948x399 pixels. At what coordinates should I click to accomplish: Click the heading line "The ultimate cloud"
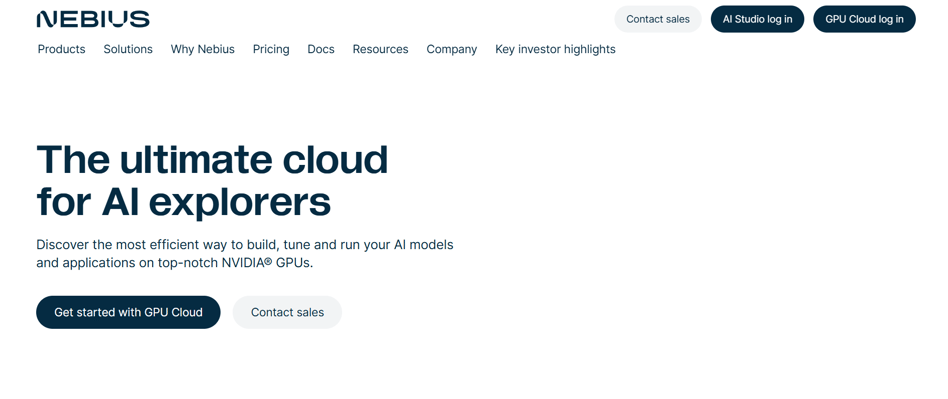click(x=212, y=160)
